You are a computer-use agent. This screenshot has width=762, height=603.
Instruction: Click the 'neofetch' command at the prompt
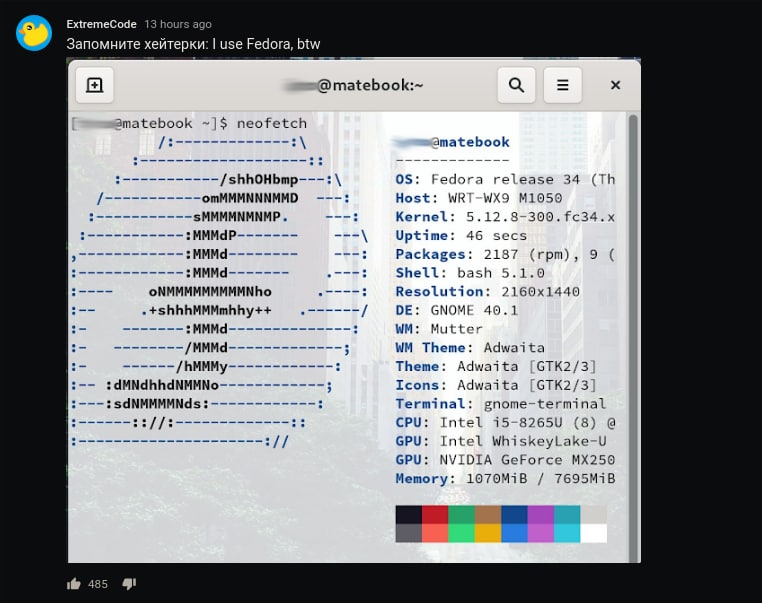point(272,123)
